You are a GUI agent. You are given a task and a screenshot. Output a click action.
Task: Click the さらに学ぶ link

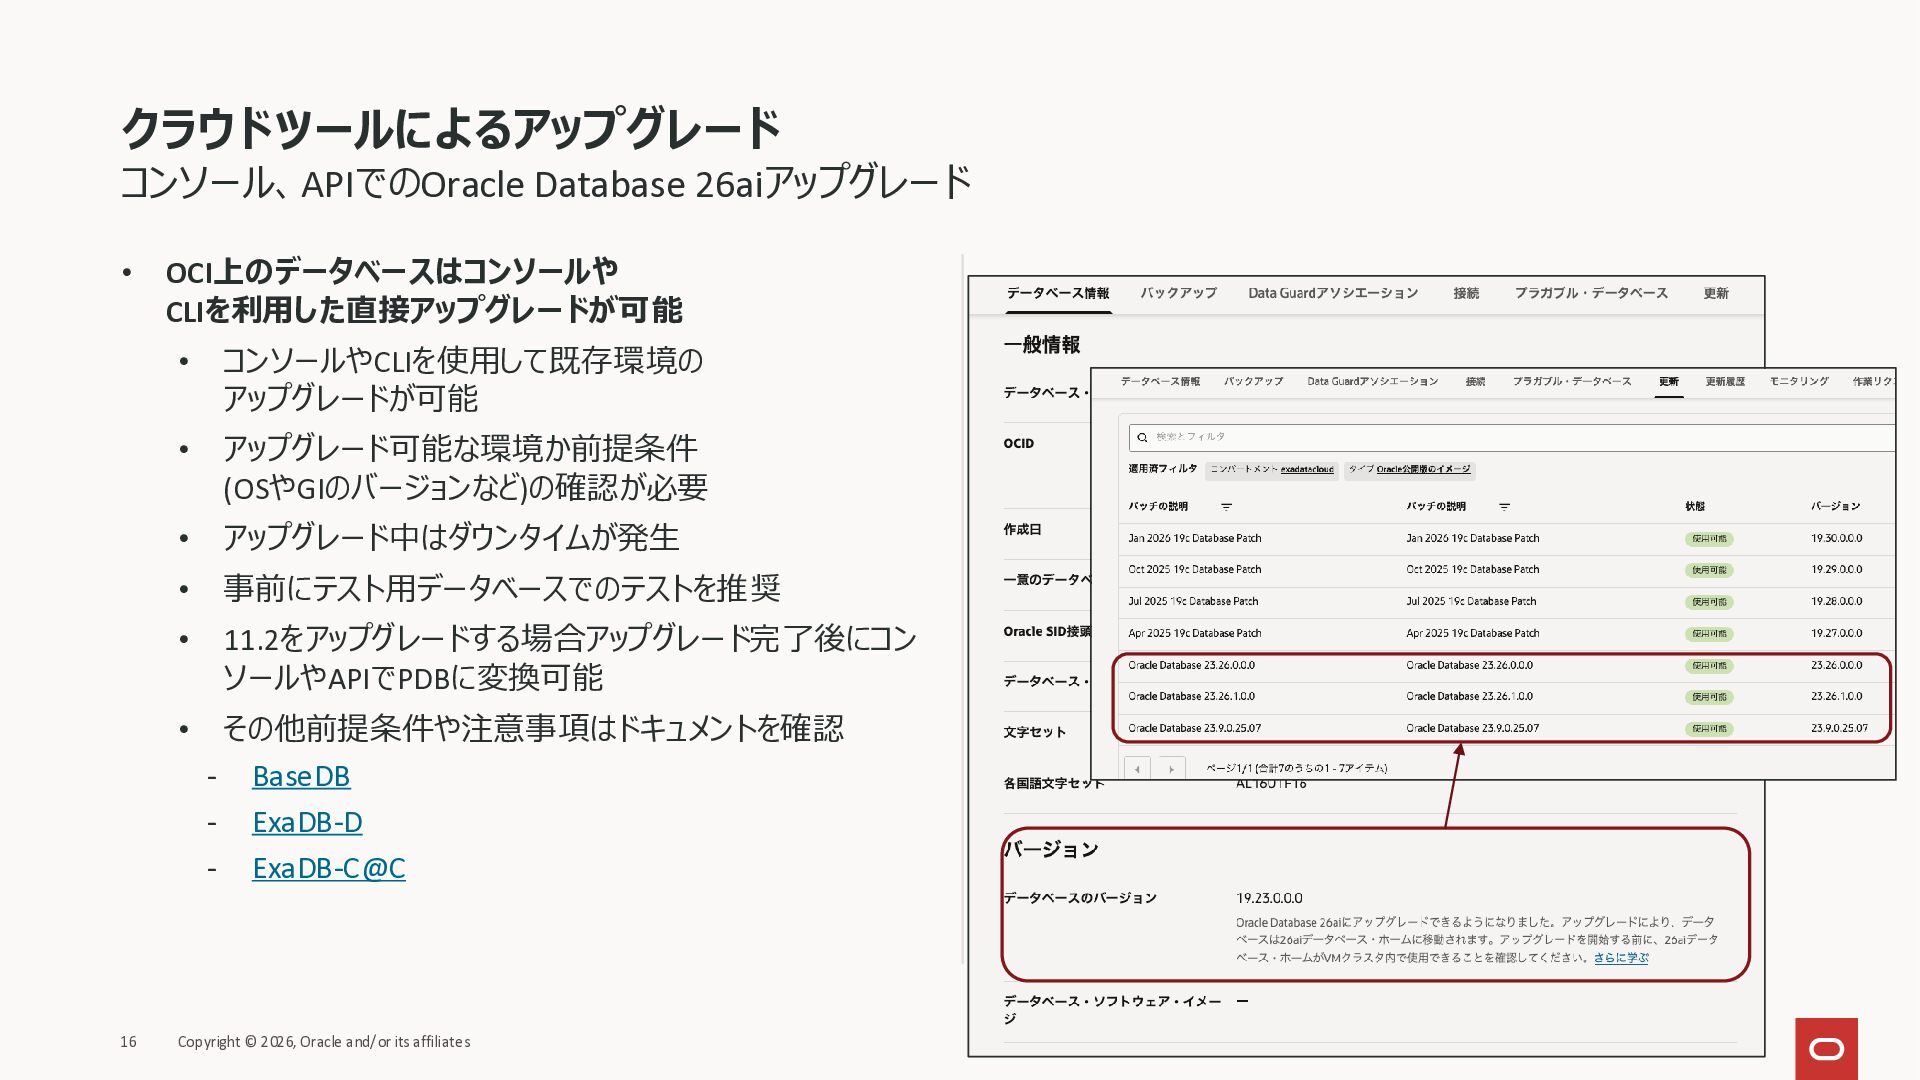[x=1620, y=958]
